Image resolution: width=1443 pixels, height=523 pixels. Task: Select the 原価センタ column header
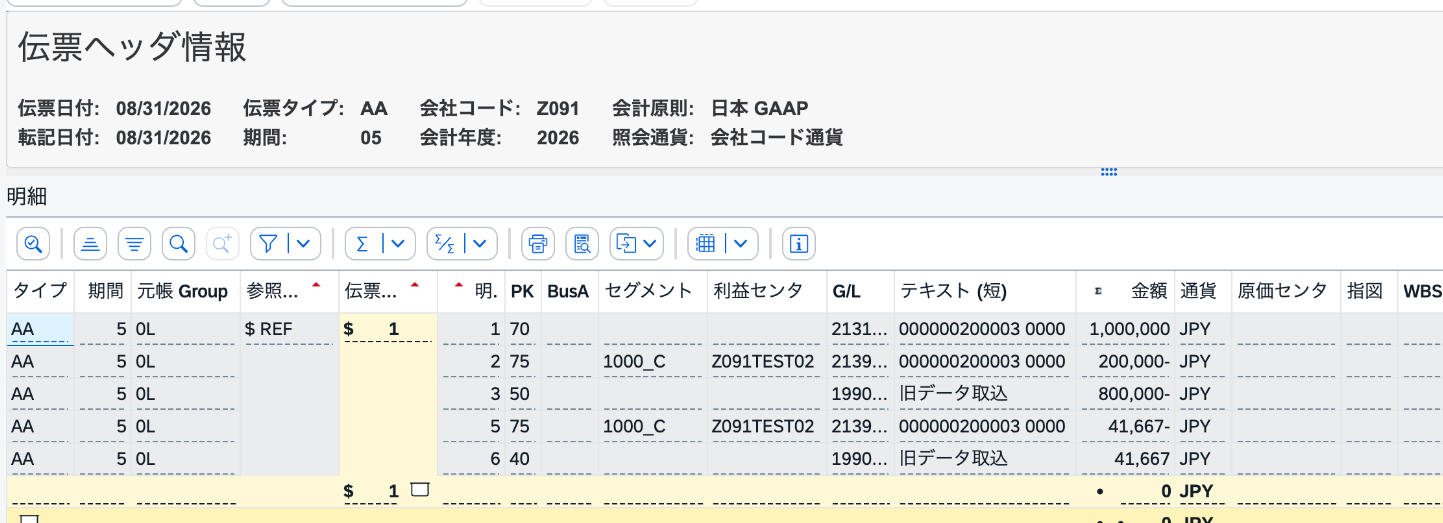click(1285, 291)
